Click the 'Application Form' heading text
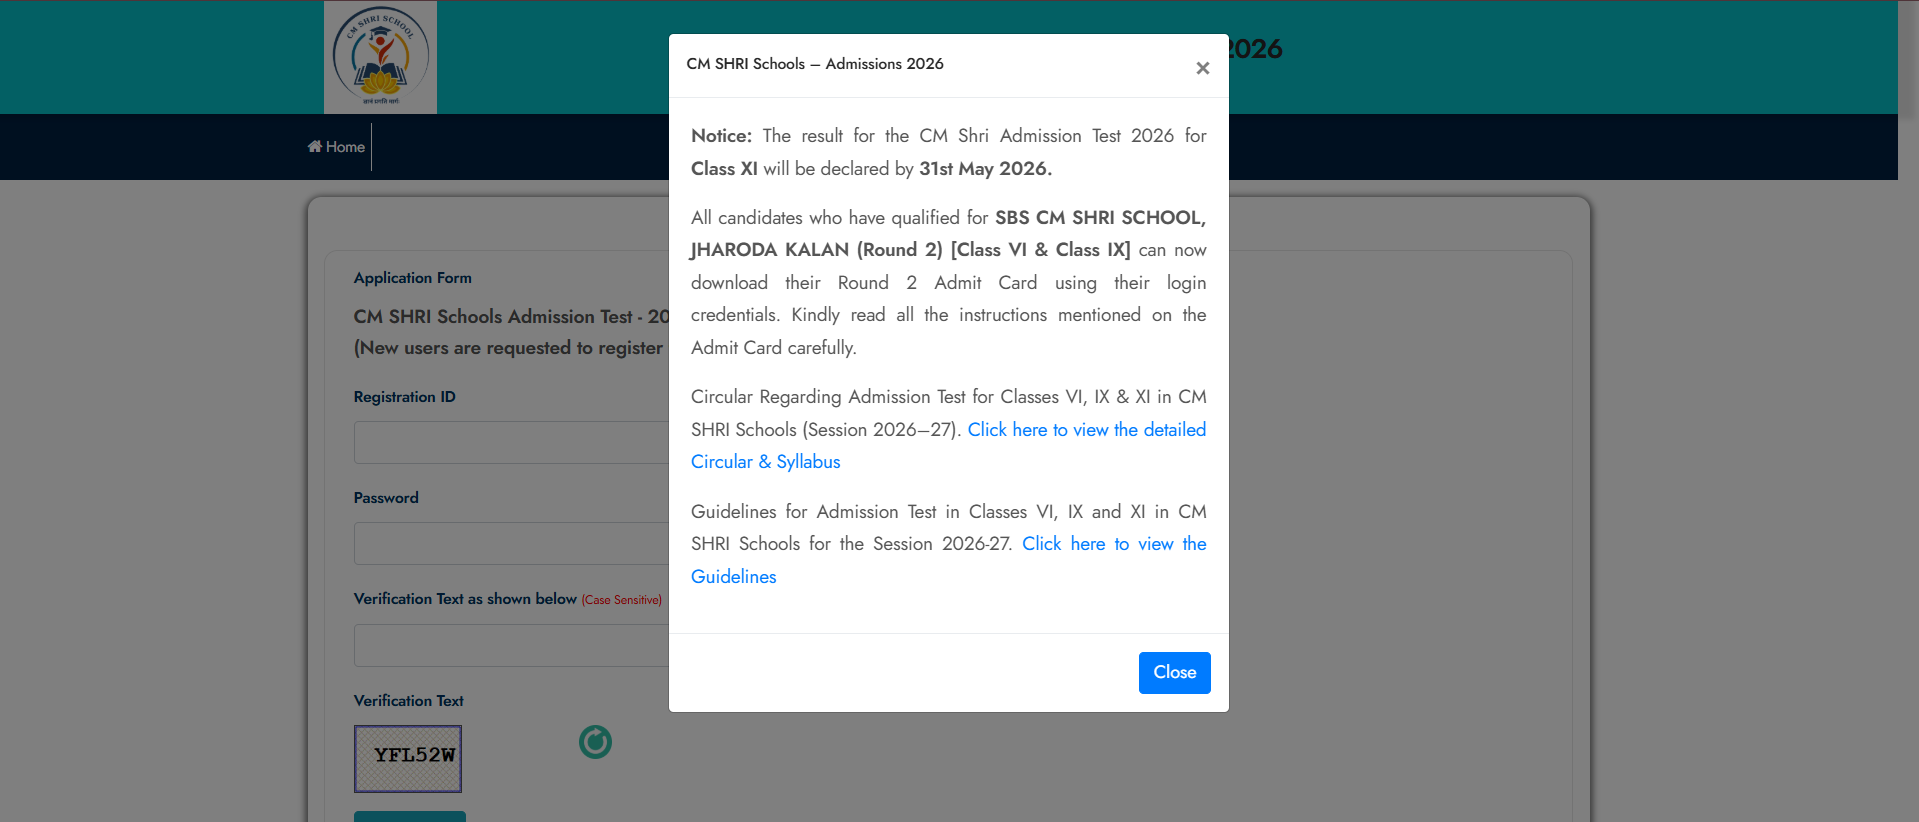 coord(413,278)
